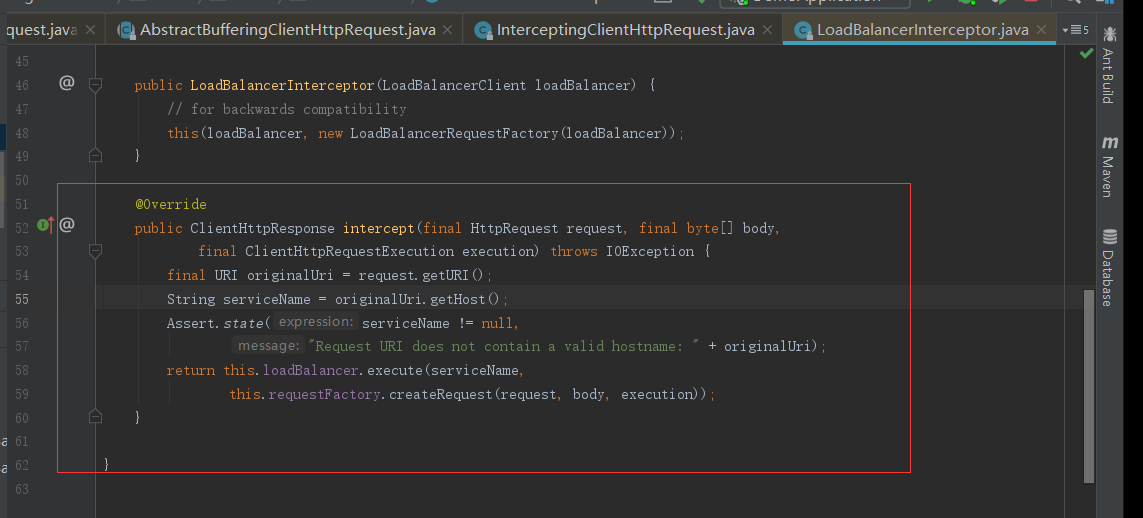
Task: Click the implements-method gutter icon on line 52
Action: pos(45,225)
